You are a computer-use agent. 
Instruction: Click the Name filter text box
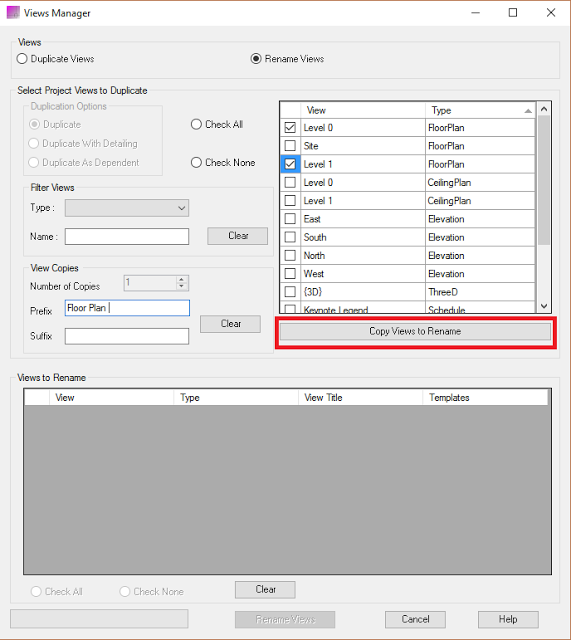pyautogui.click(x=127, y=237)
